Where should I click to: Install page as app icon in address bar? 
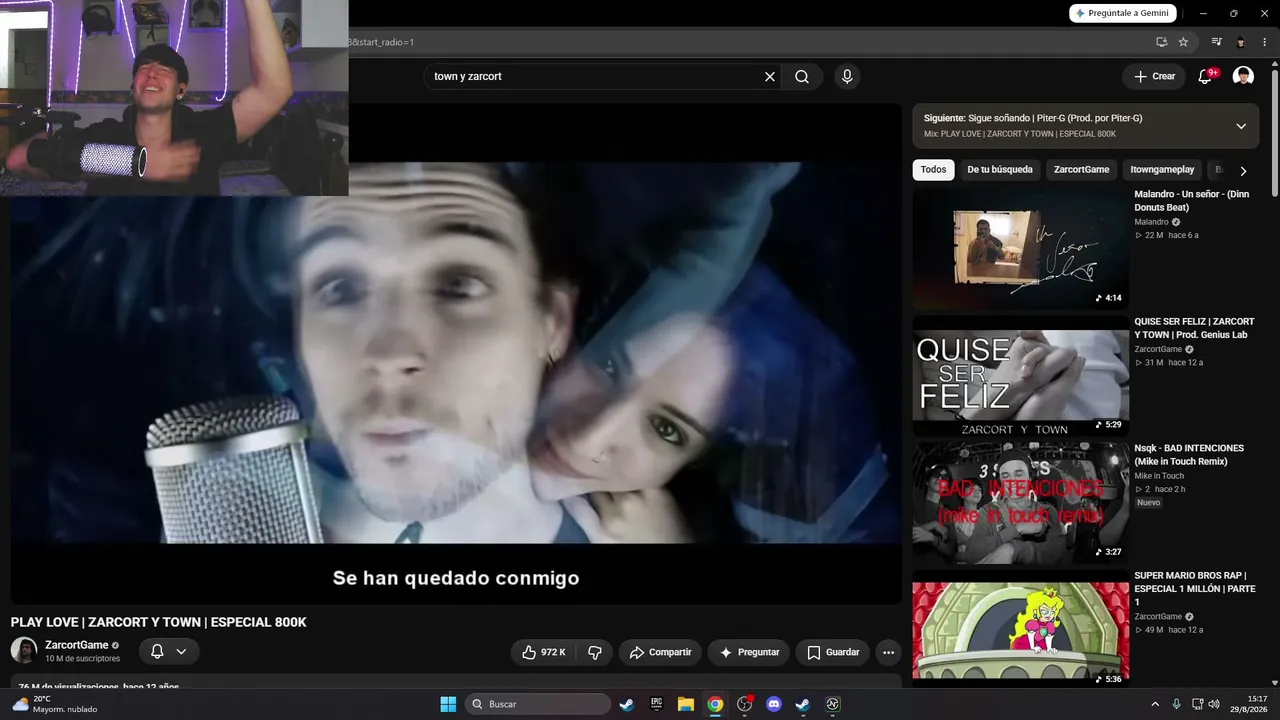[1161, 42]
